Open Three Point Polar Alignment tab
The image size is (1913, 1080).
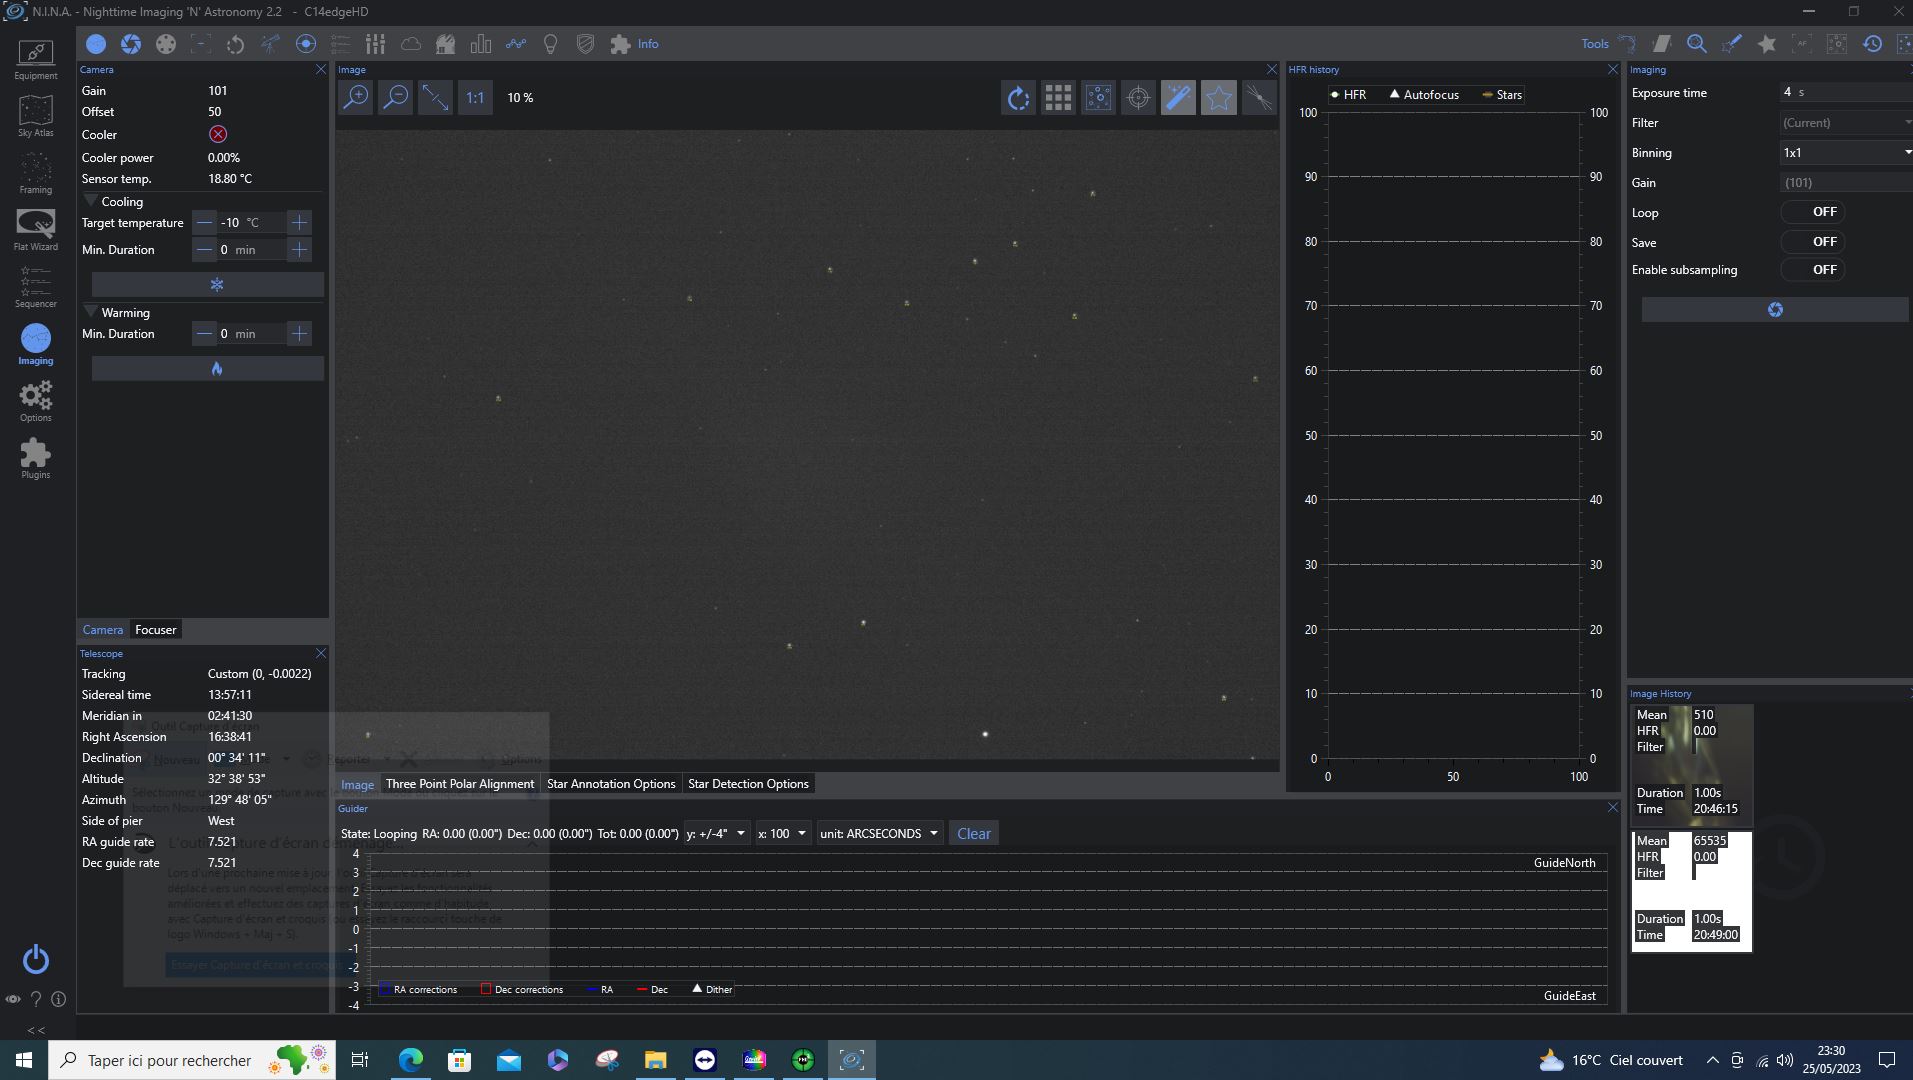460,784
